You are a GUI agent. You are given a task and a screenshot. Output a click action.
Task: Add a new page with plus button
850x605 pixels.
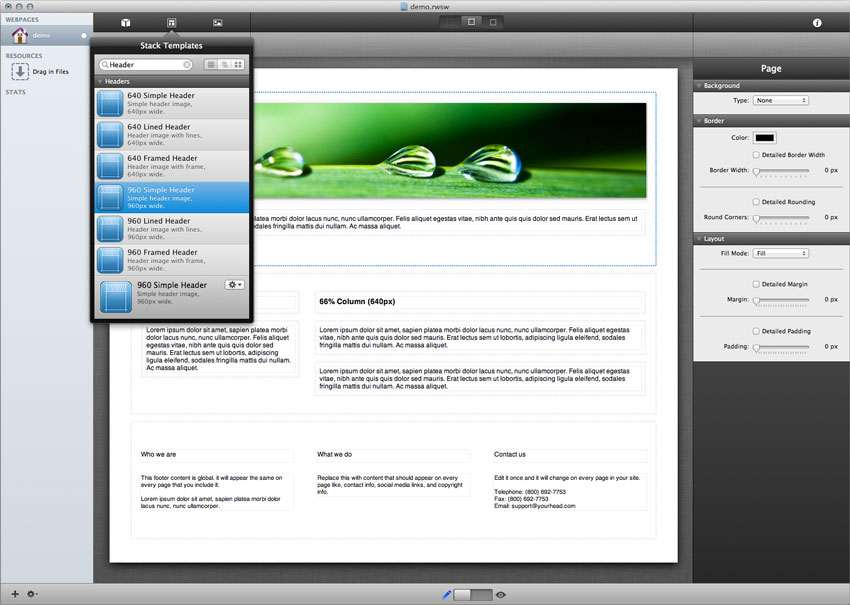pos(15,594)
